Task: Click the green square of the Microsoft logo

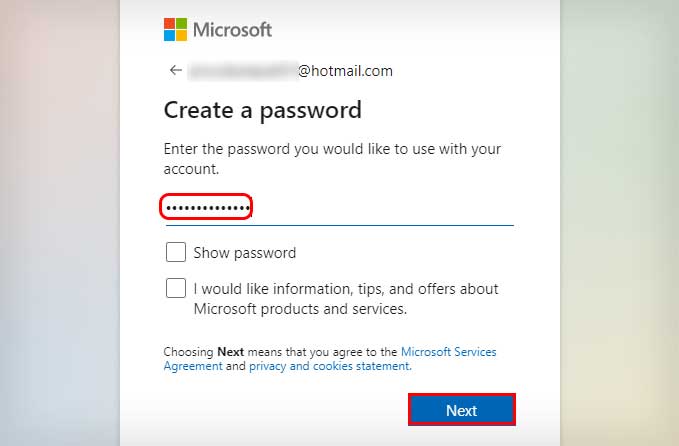Action: 181,23
